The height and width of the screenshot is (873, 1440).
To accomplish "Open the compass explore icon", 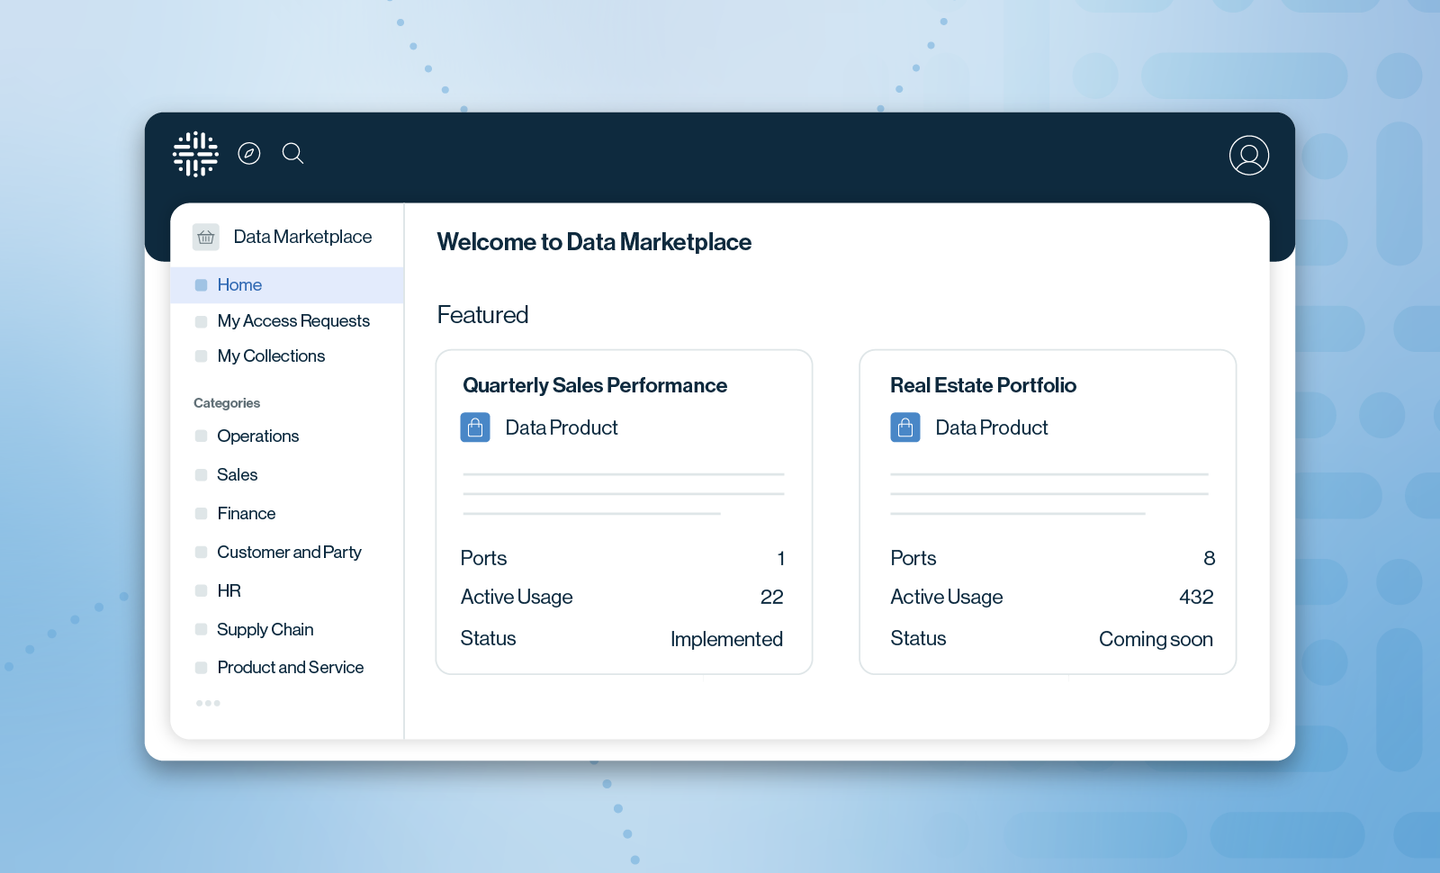I will (249, 153).
